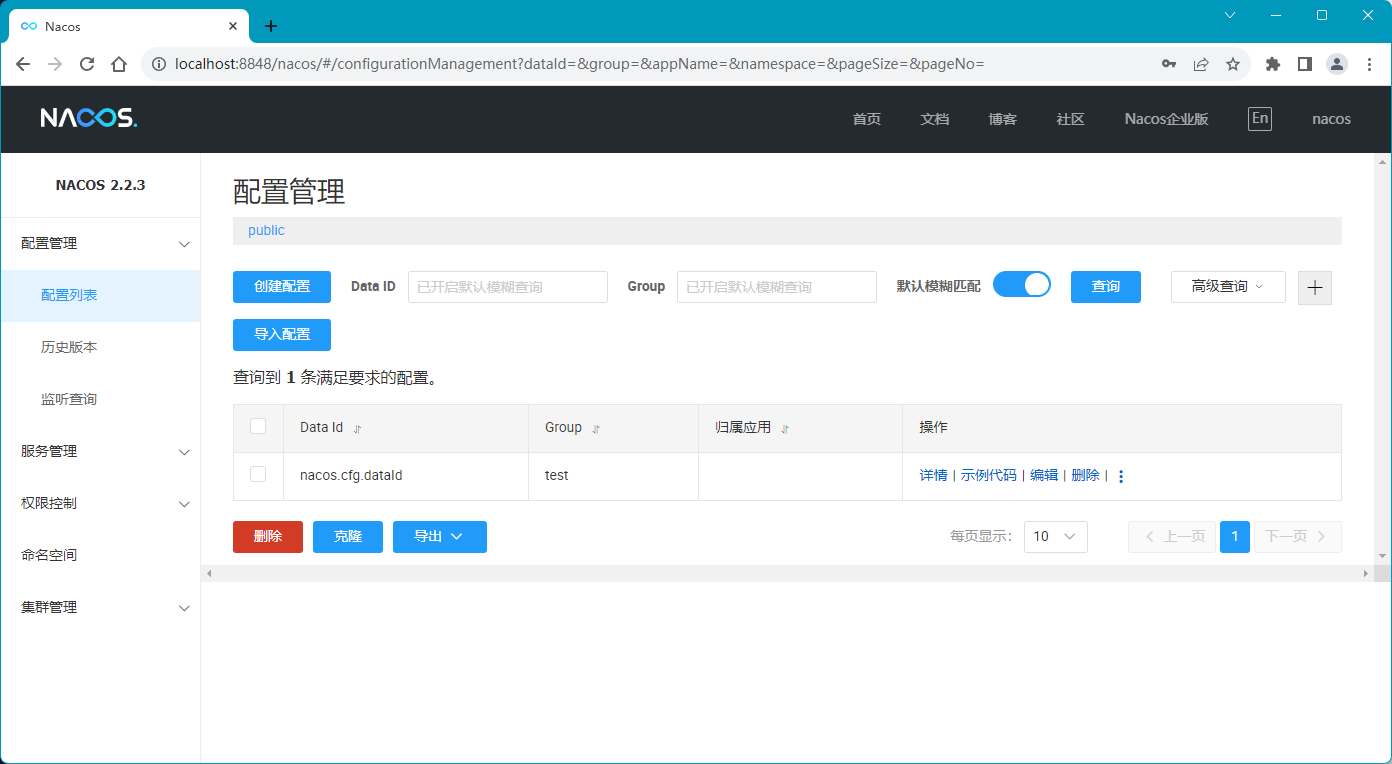Open saved passwords key icon
1392x764 pixels.
pyautogui.click(x=1168, y=64)
